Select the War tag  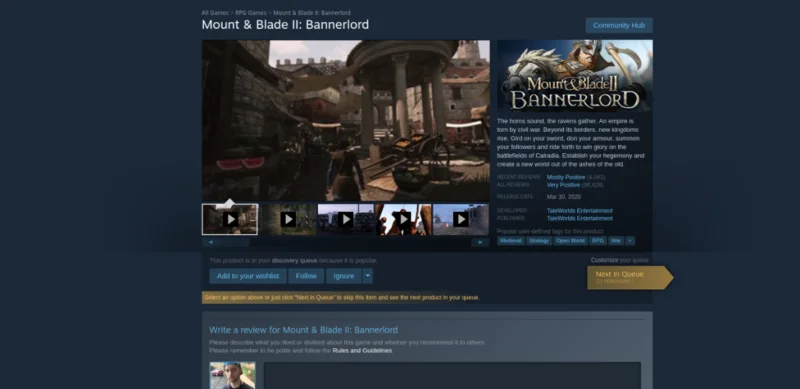click(x=616, y=240)
